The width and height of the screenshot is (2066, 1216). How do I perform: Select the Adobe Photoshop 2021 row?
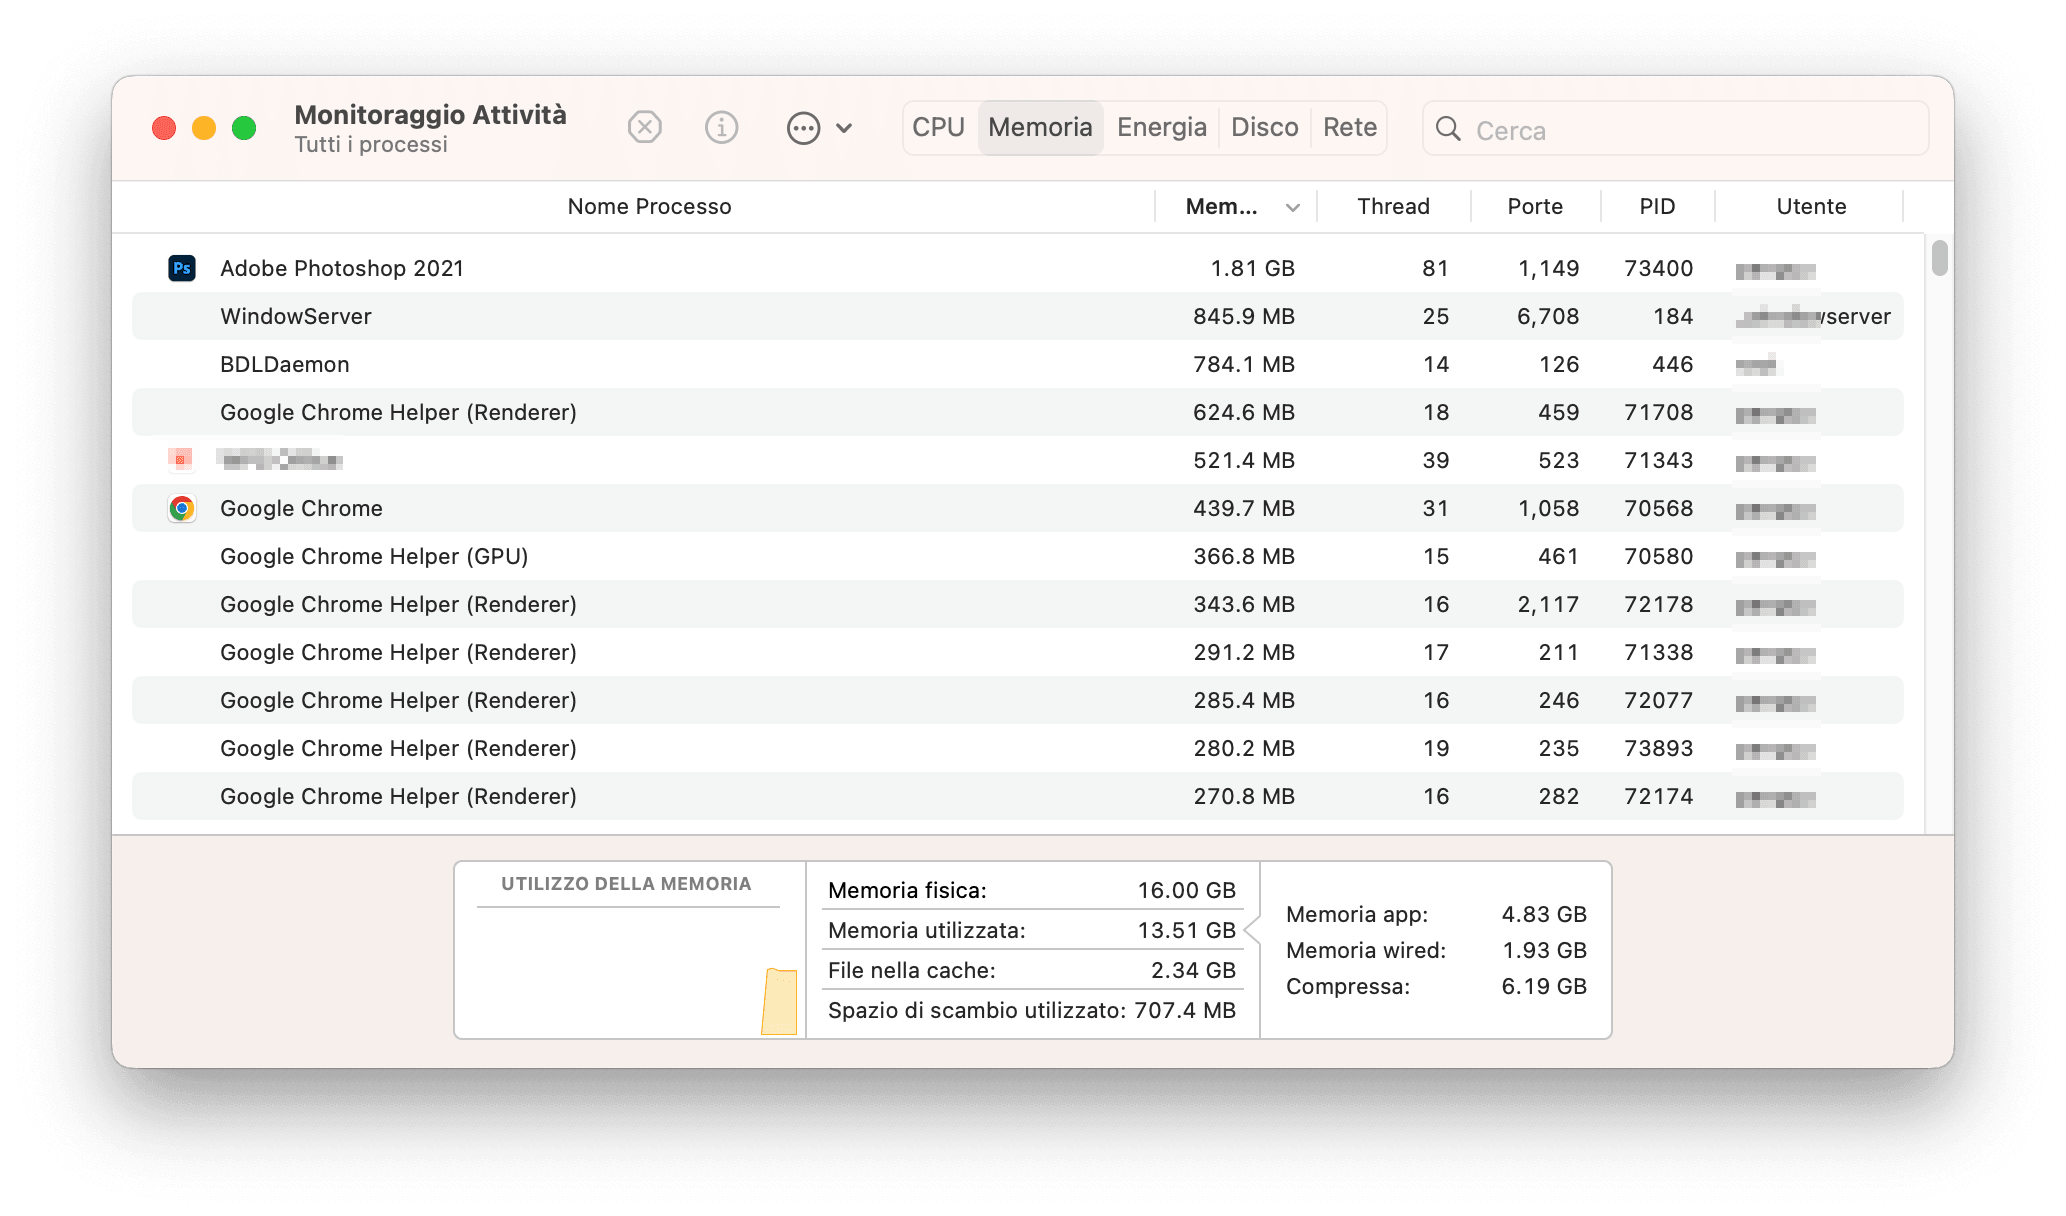point(1018,268)
